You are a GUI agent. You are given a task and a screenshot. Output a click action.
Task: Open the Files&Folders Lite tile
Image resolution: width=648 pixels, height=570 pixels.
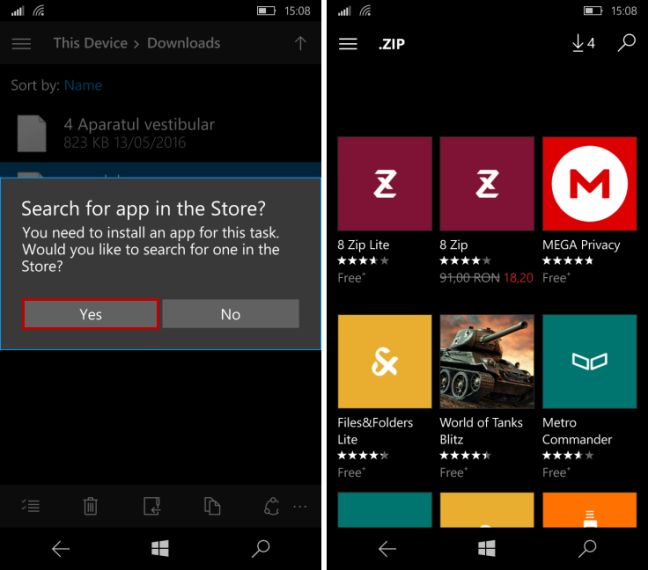click(384, 361)
